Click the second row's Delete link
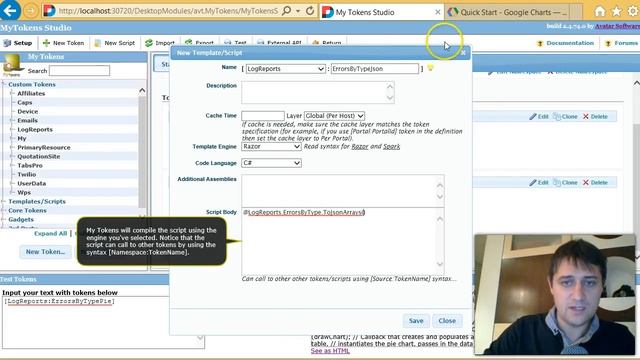640x360 pixels. point(595,182)
